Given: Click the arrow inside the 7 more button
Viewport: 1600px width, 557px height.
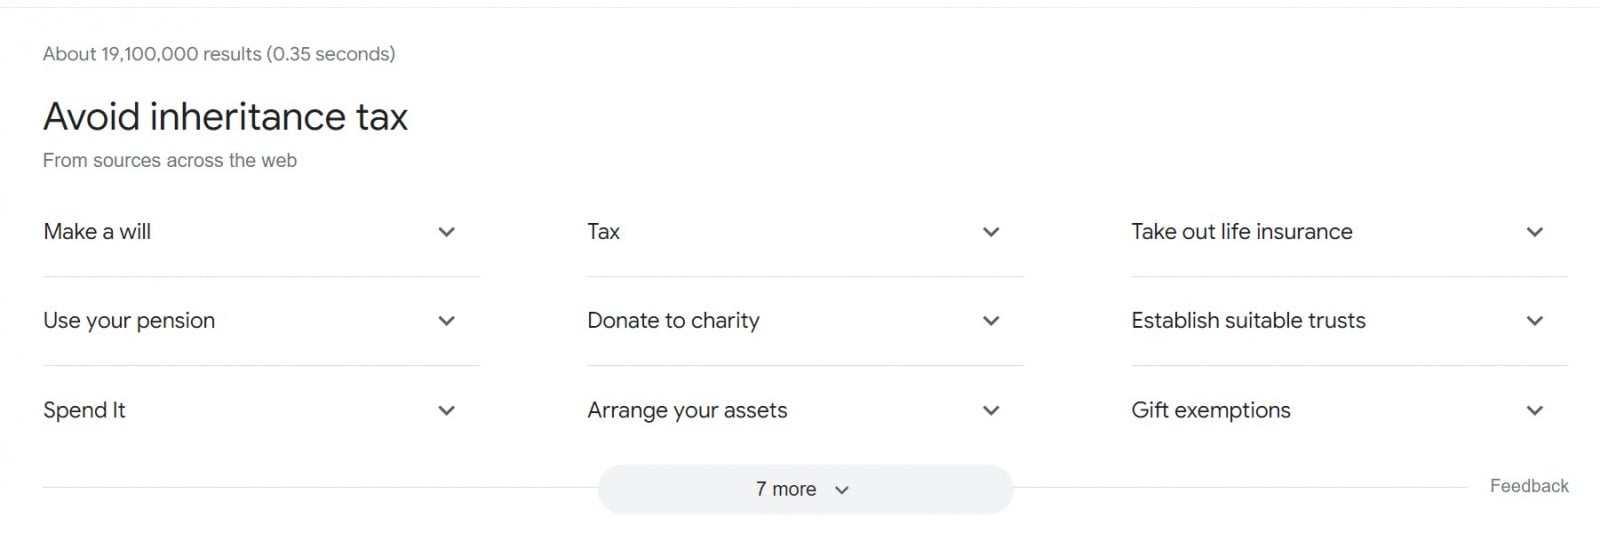Looking at the screenshot, I should (x=842, y=490).
